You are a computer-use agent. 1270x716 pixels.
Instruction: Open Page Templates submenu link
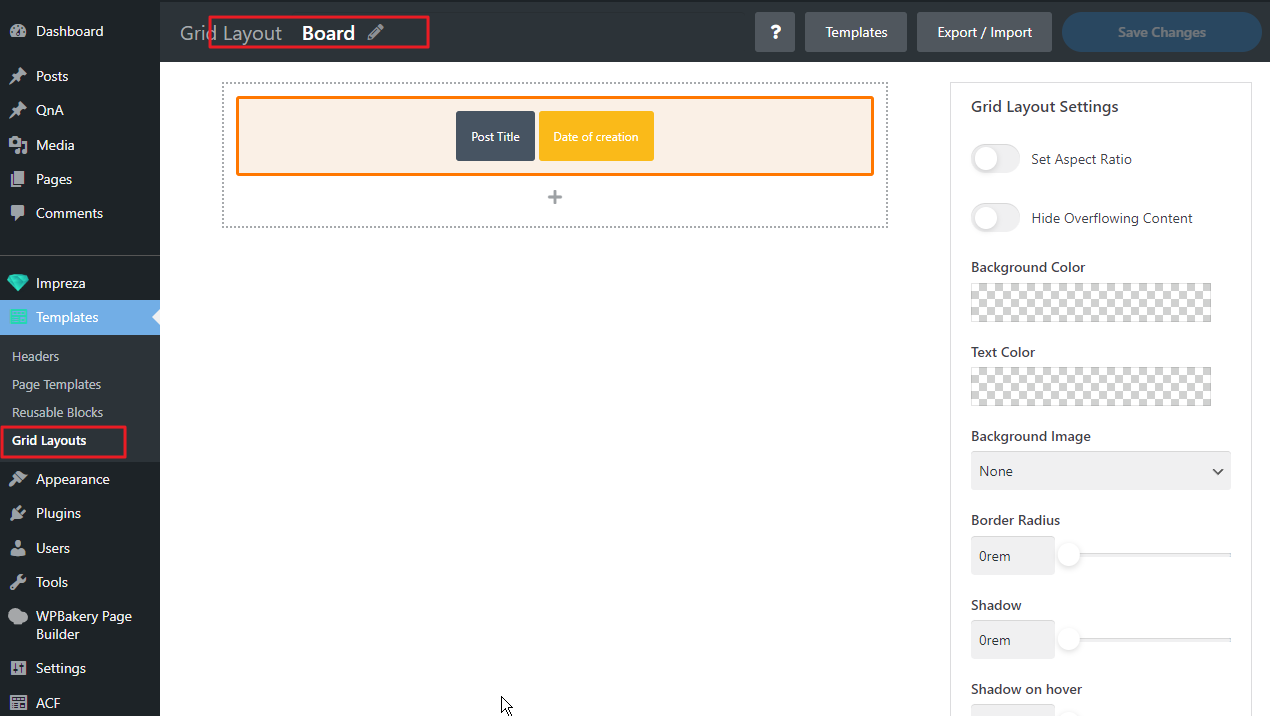[56, 384]
